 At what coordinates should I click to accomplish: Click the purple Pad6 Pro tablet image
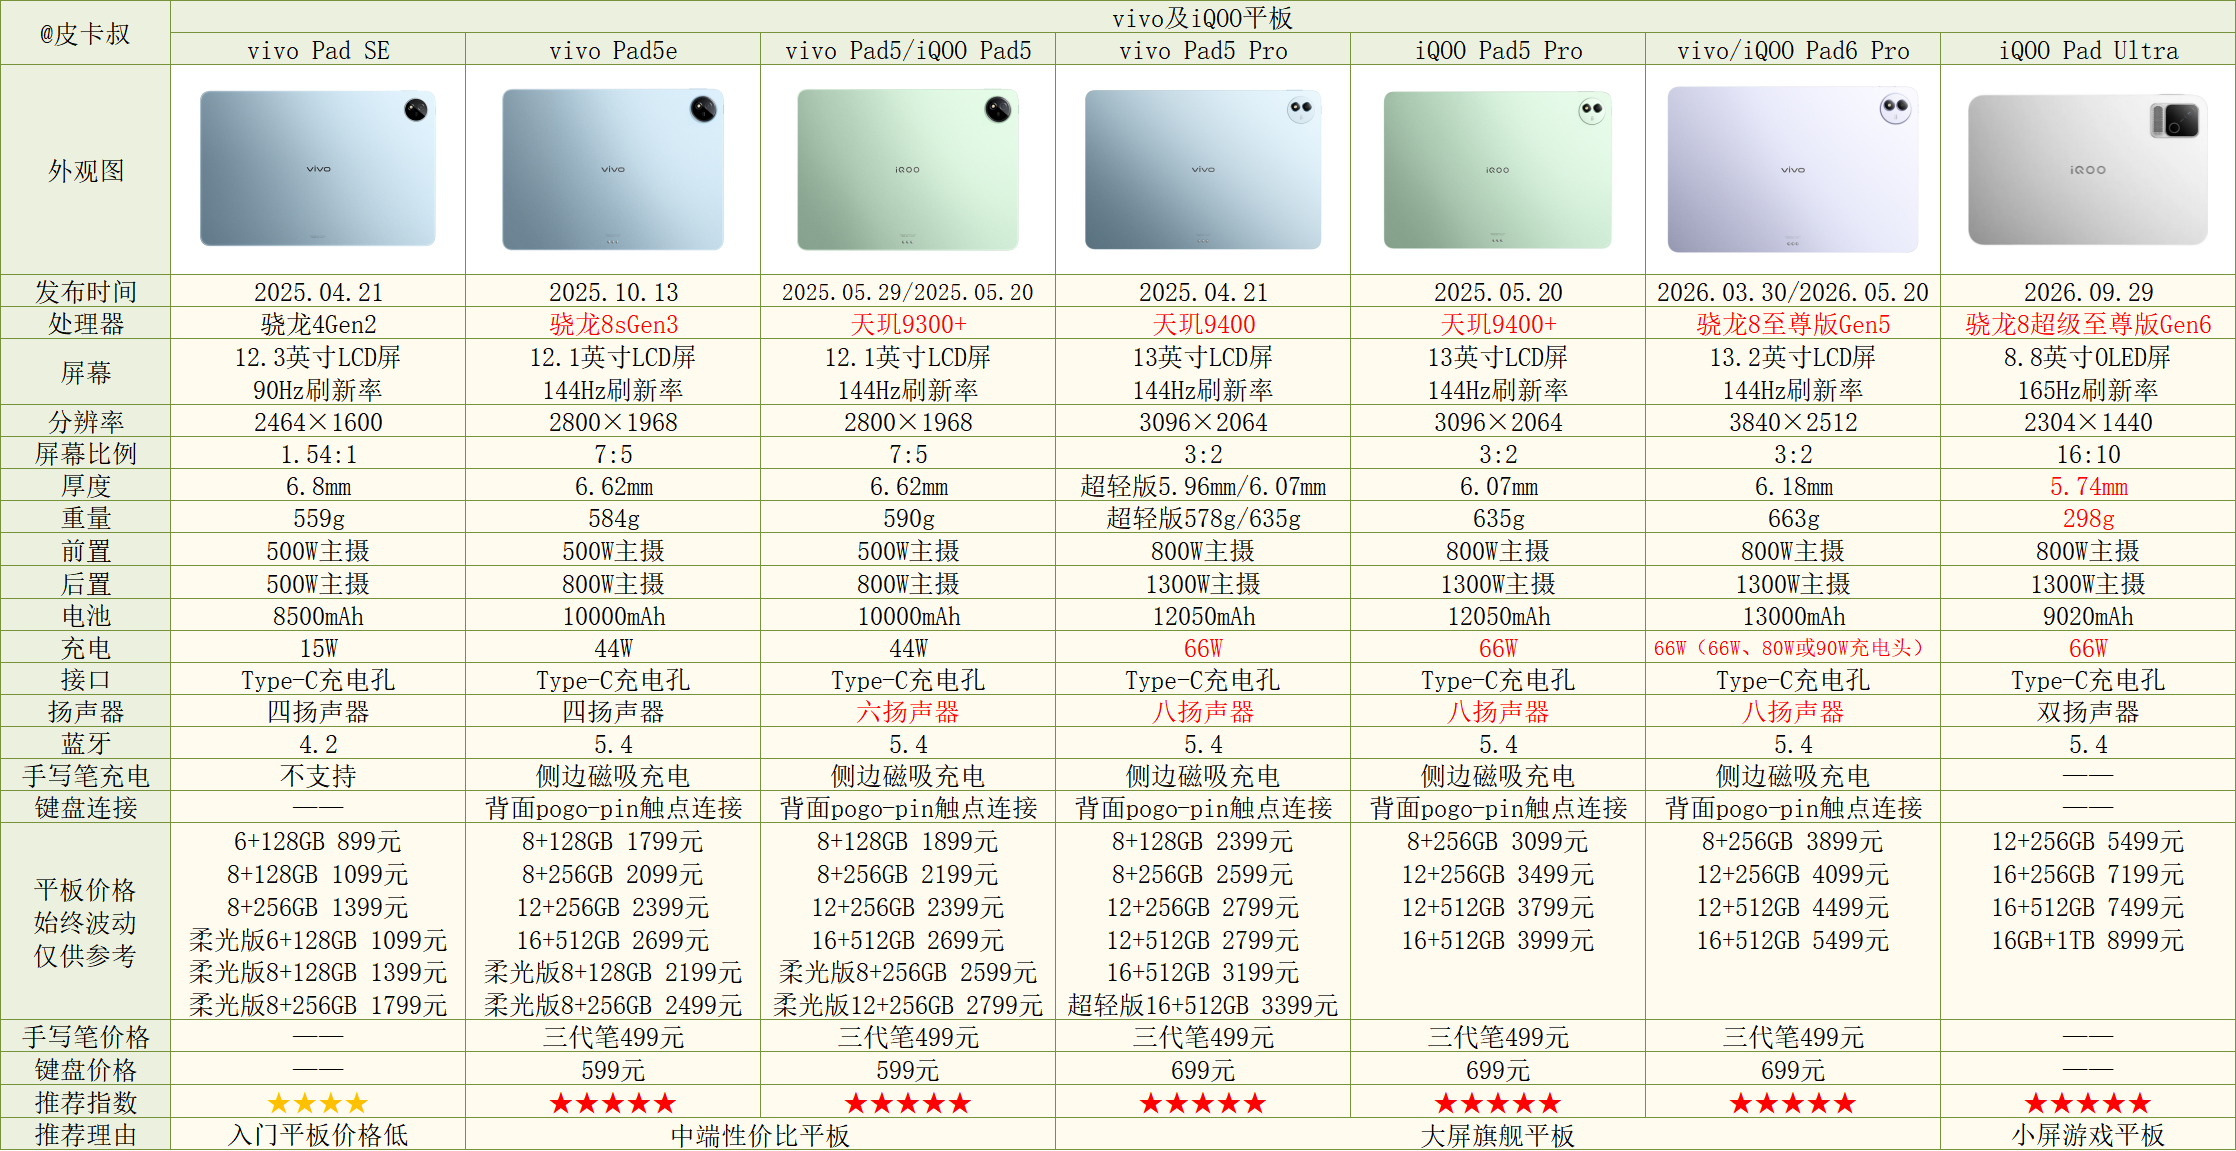tap(1793, 169)
